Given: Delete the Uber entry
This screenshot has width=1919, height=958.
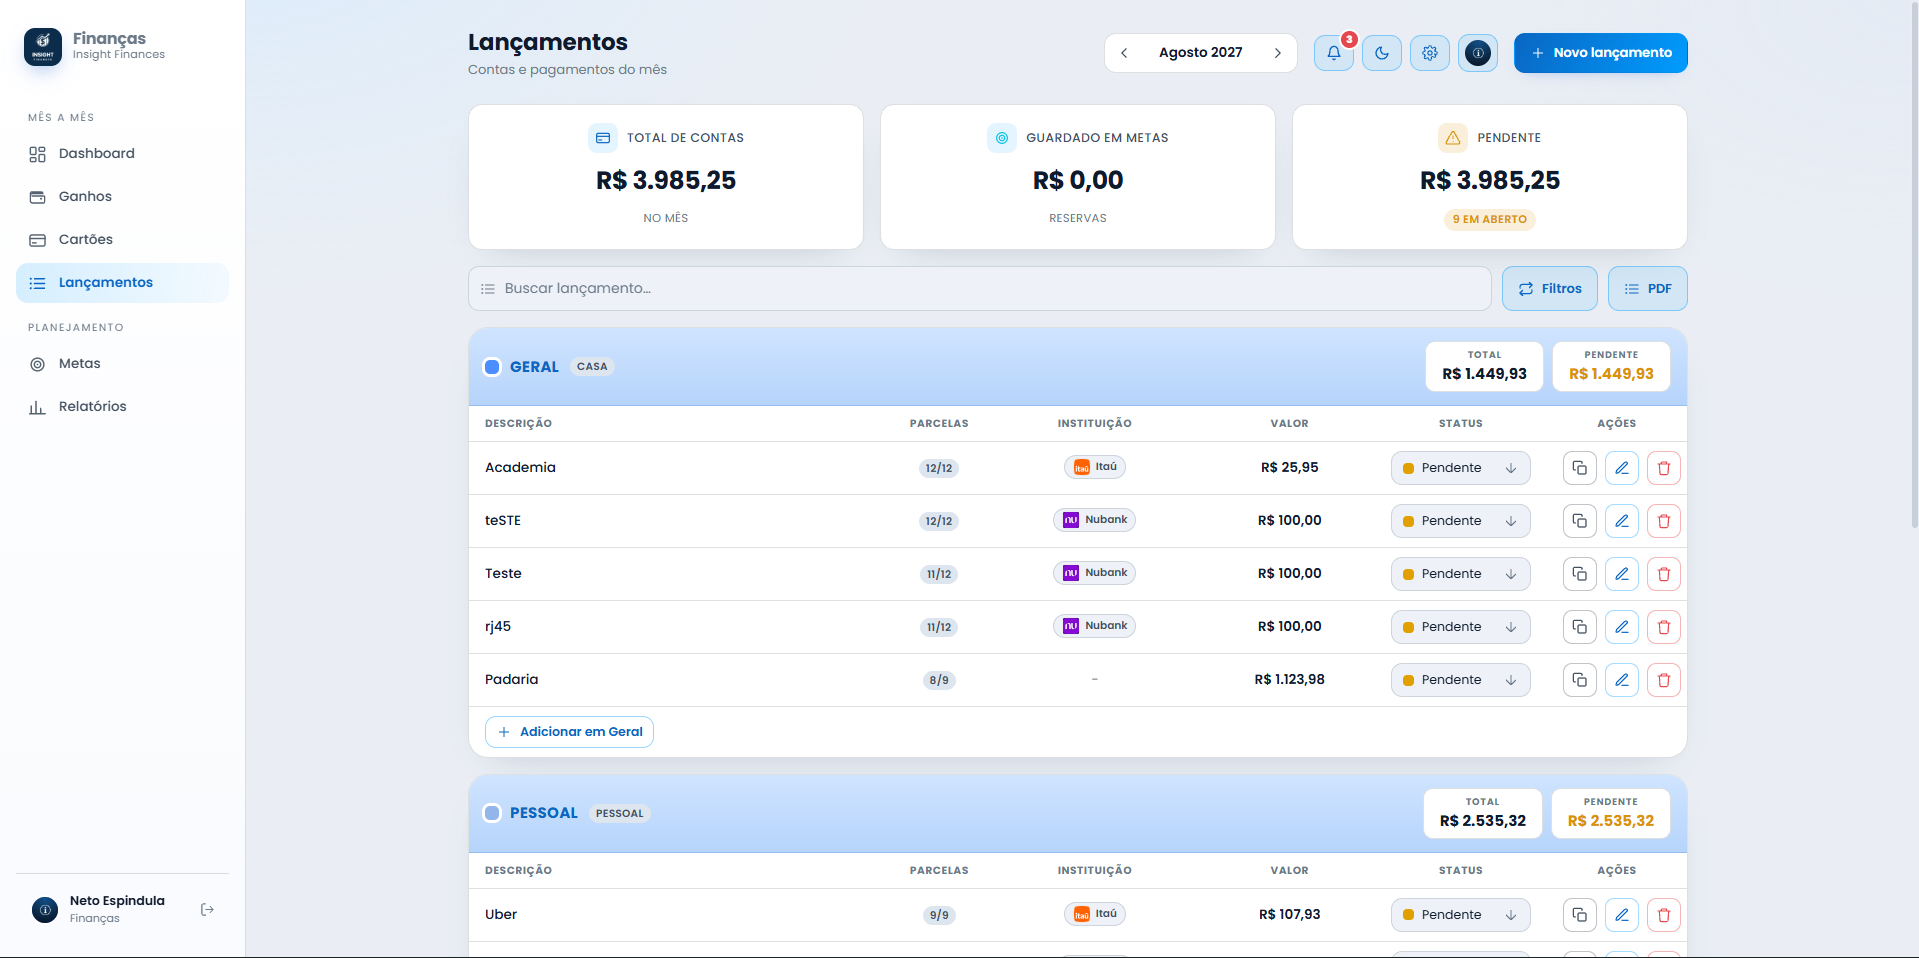Looking at the screenshot, I should pos(1664,915).
